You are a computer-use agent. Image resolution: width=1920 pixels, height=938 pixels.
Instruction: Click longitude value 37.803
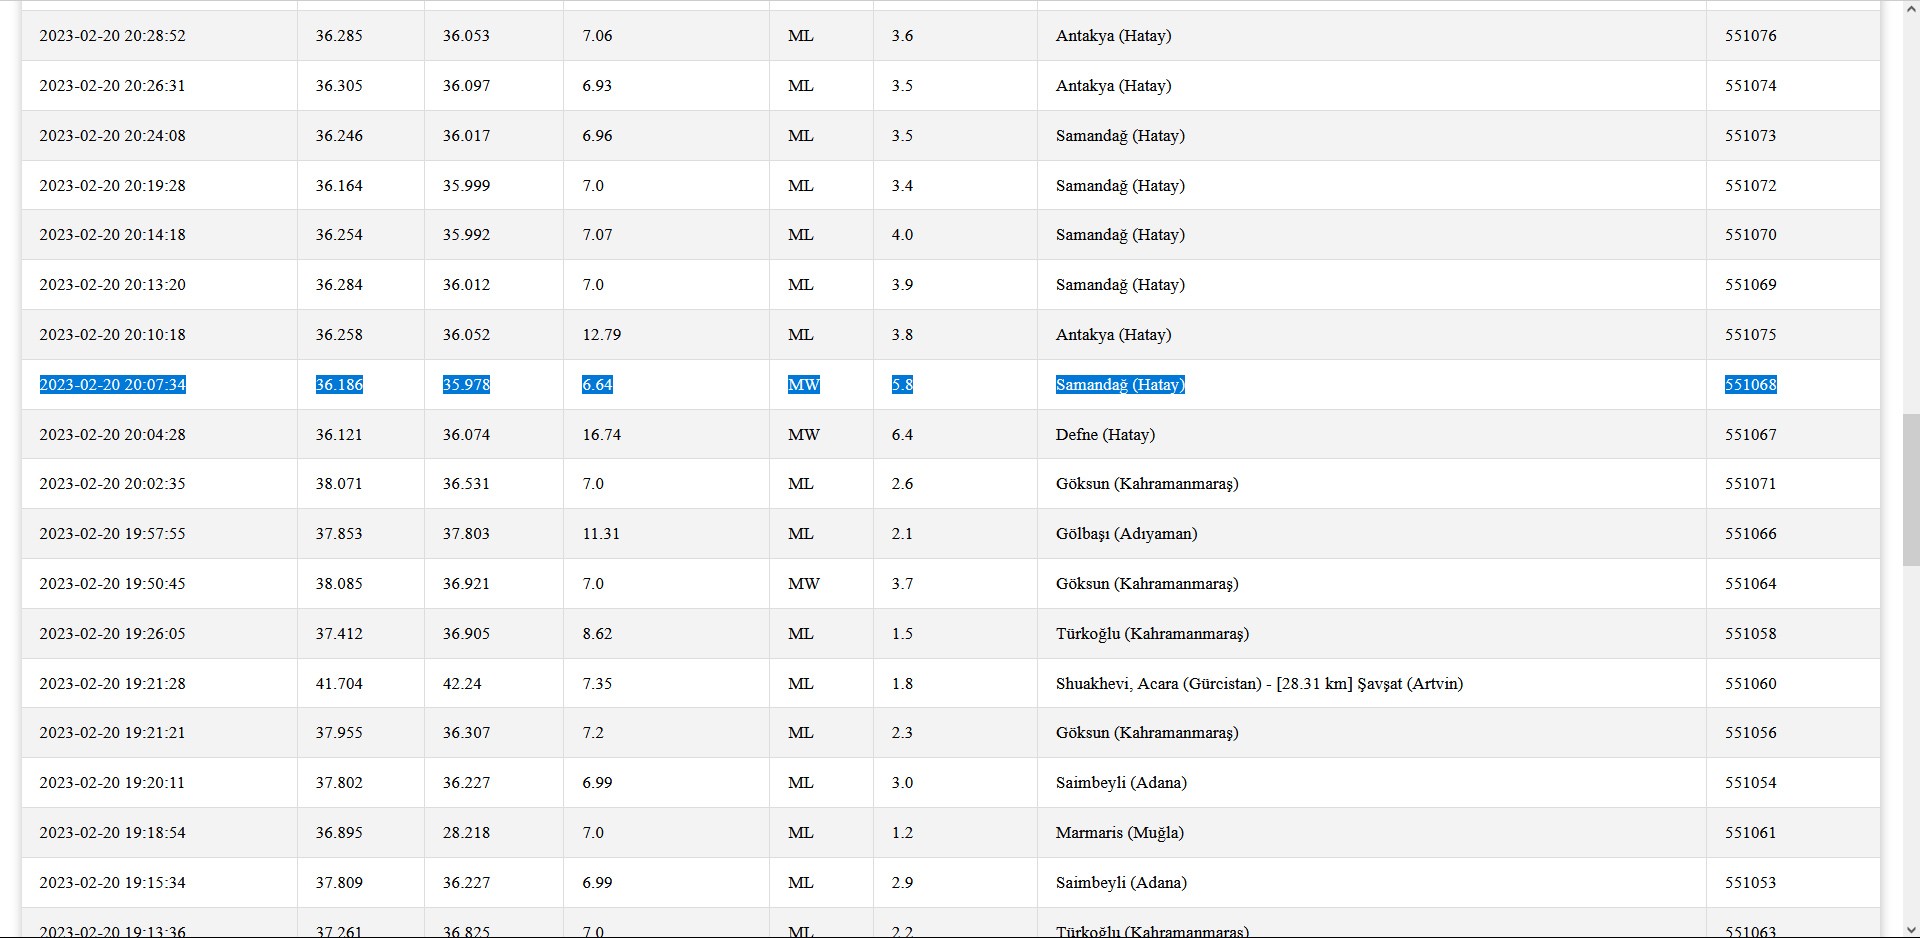coord(467,534)
